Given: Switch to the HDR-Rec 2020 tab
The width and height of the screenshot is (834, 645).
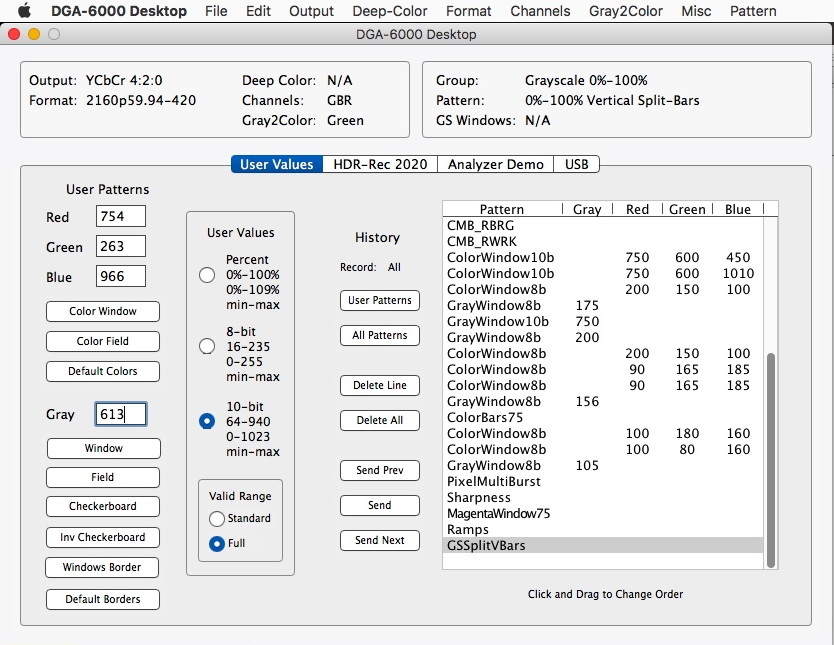Looking at the screenshot, I should 380,164.
